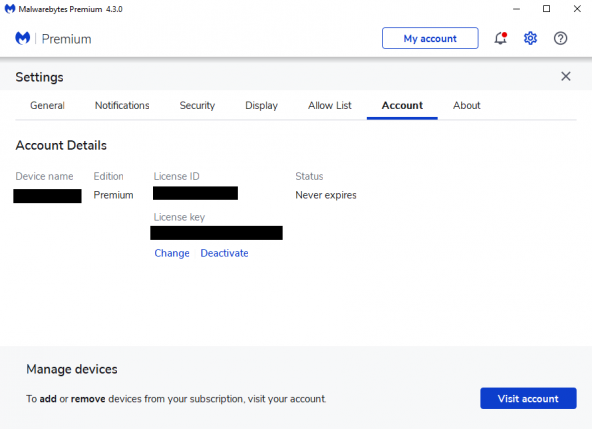
Task: Maximize the Malwarebytes window
Action: coord(546,9)
